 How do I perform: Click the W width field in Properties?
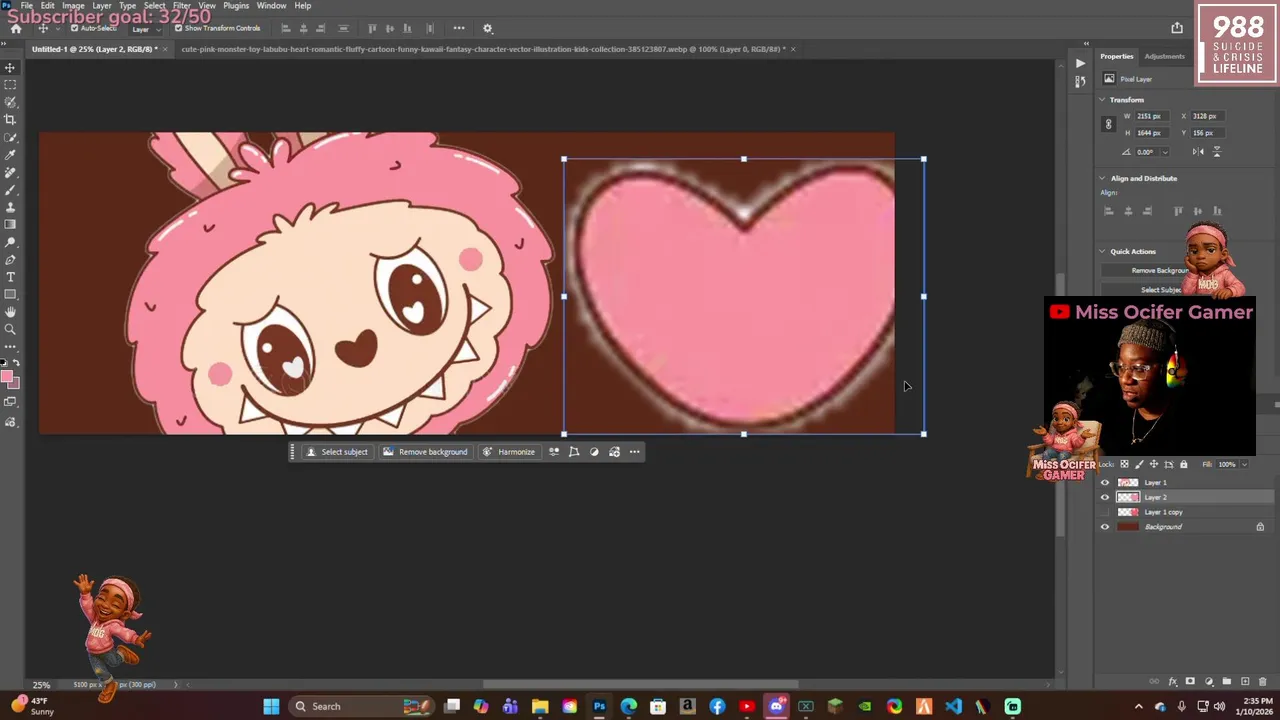[1150, 116]
